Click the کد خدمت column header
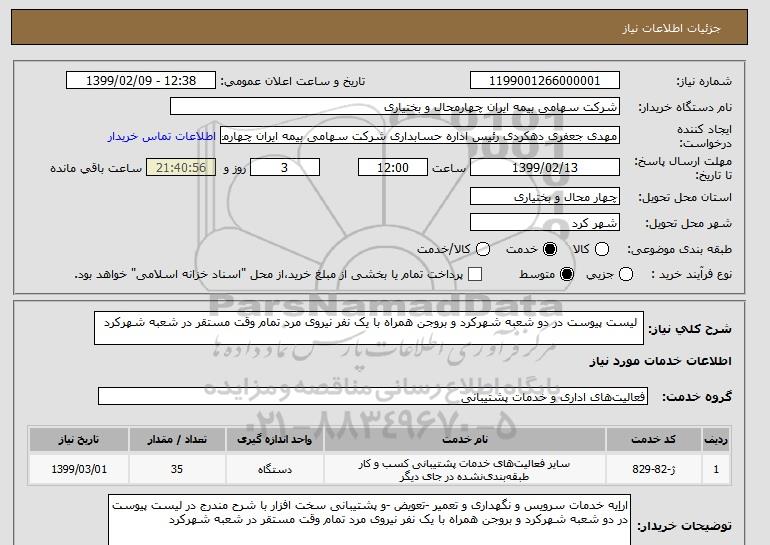Viewport: 770px width, 545px height. pos(653,439)
